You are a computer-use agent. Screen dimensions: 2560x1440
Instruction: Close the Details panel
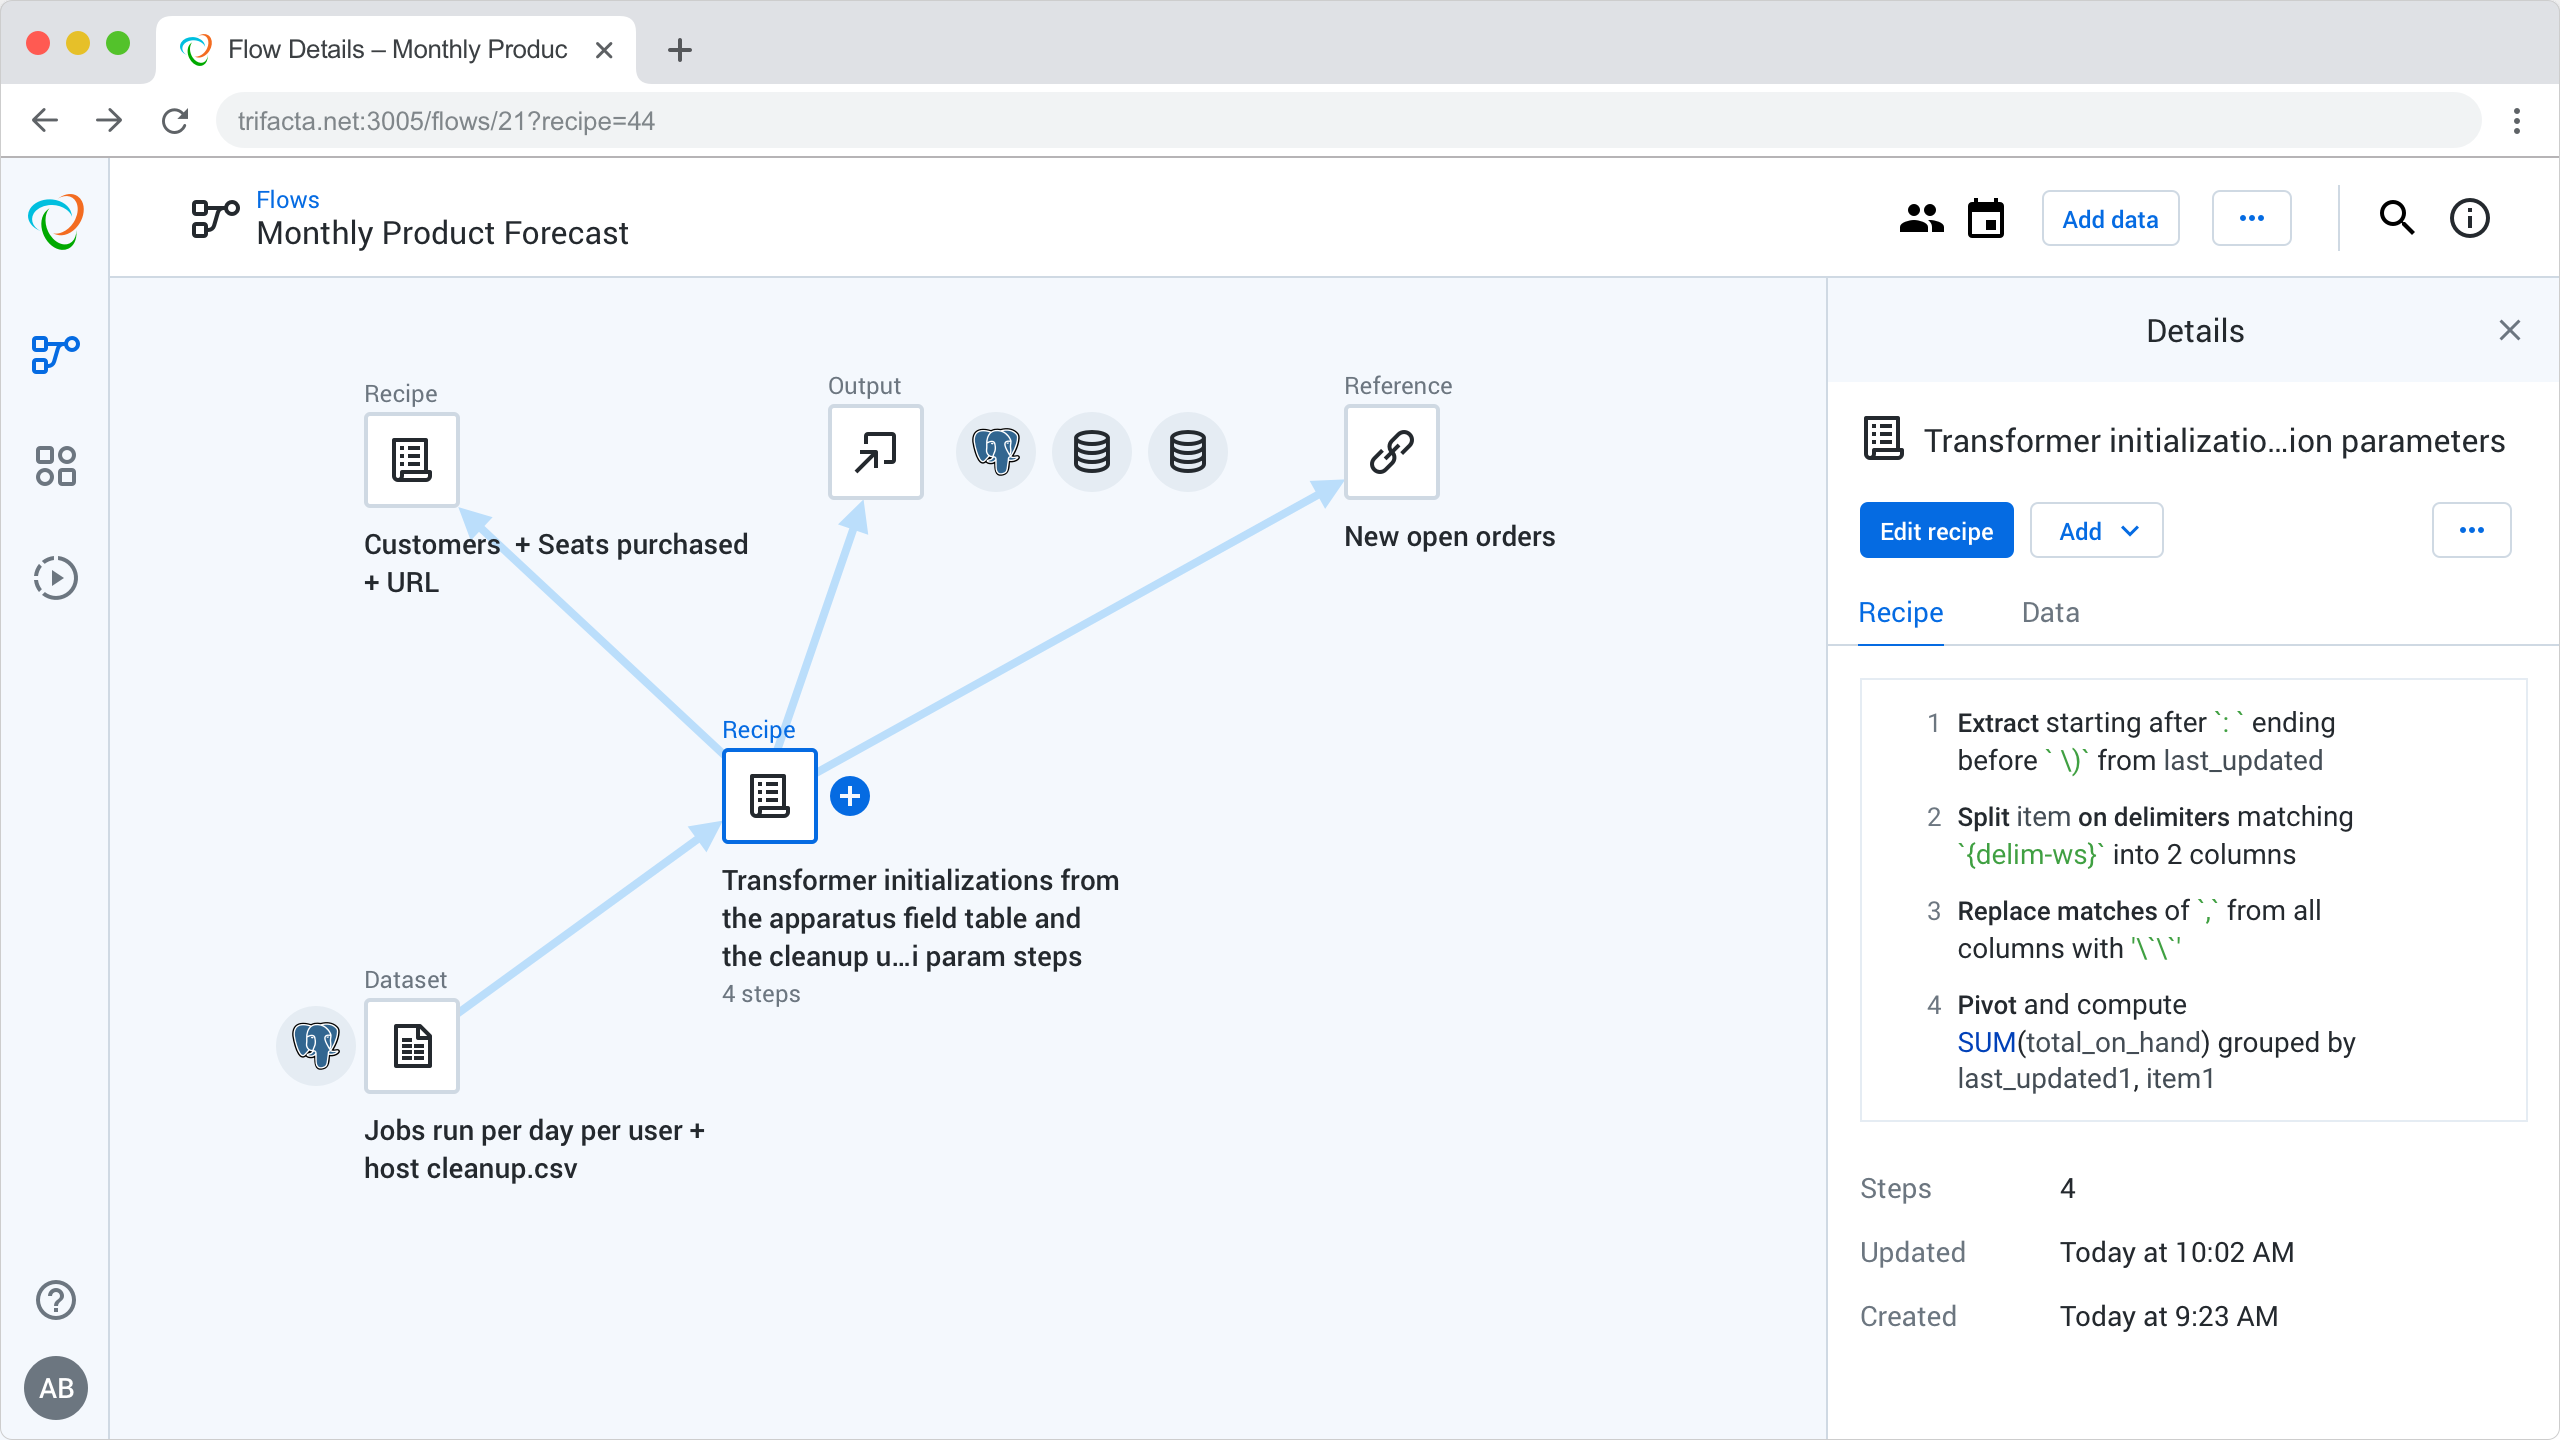pyautogui.click(x=2509, y=331)
